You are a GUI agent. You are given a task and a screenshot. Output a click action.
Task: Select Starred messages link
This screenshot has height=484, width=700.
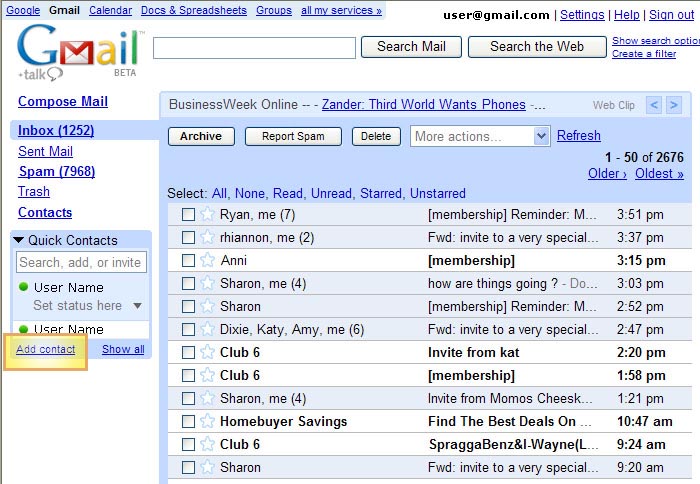point(381,193)
